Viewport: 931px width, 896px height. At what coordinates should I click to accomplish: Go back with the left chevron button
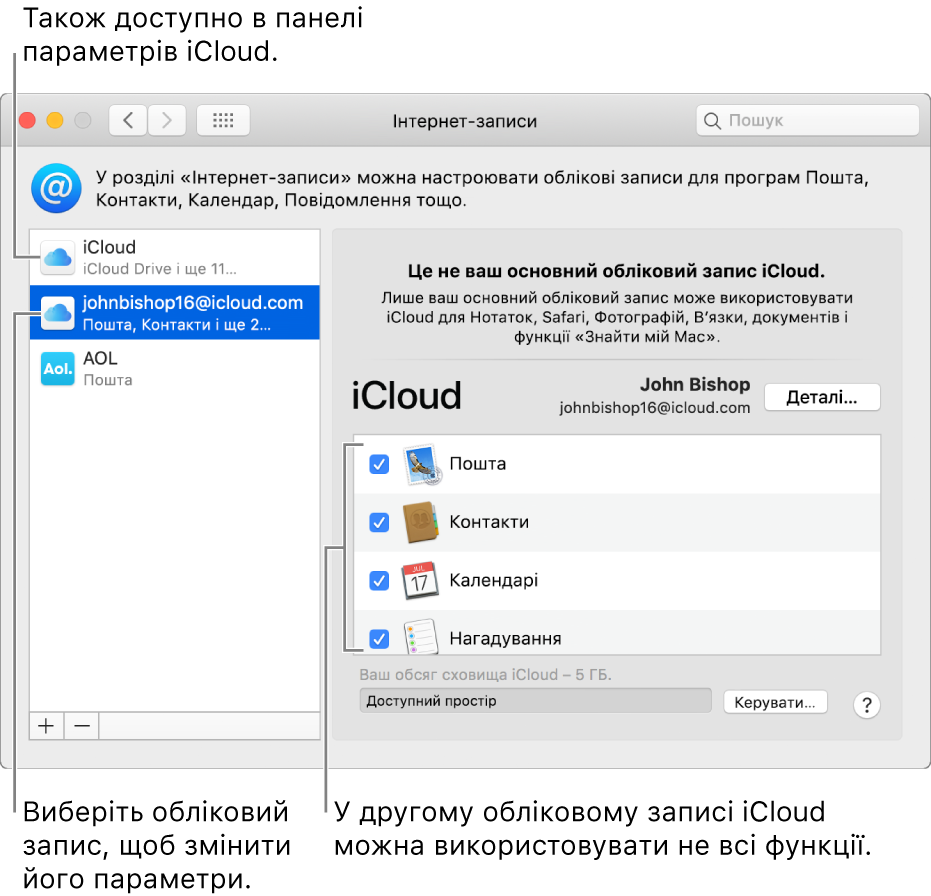pos(128,121)
